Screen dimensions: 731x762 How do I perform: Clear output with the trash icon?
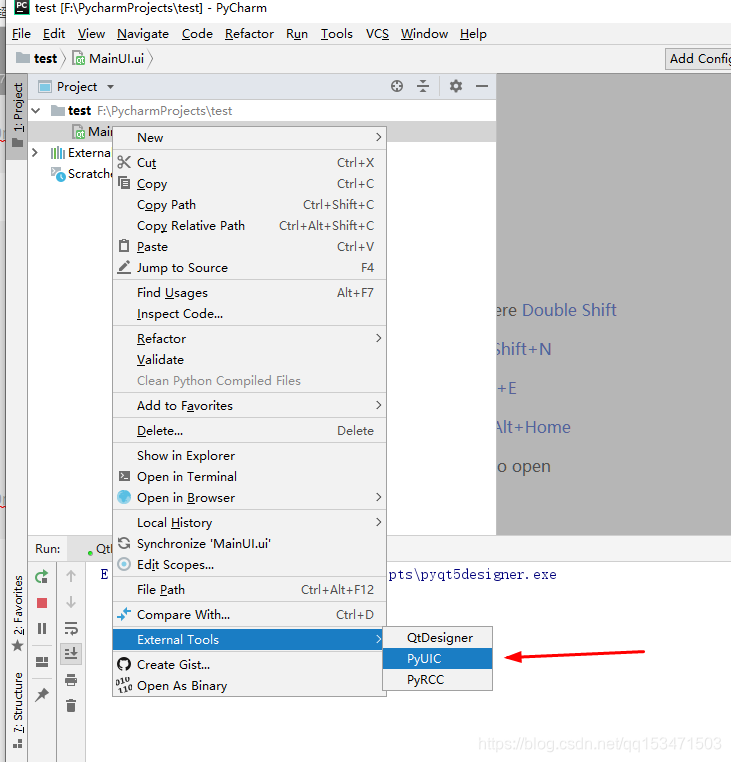71,706
